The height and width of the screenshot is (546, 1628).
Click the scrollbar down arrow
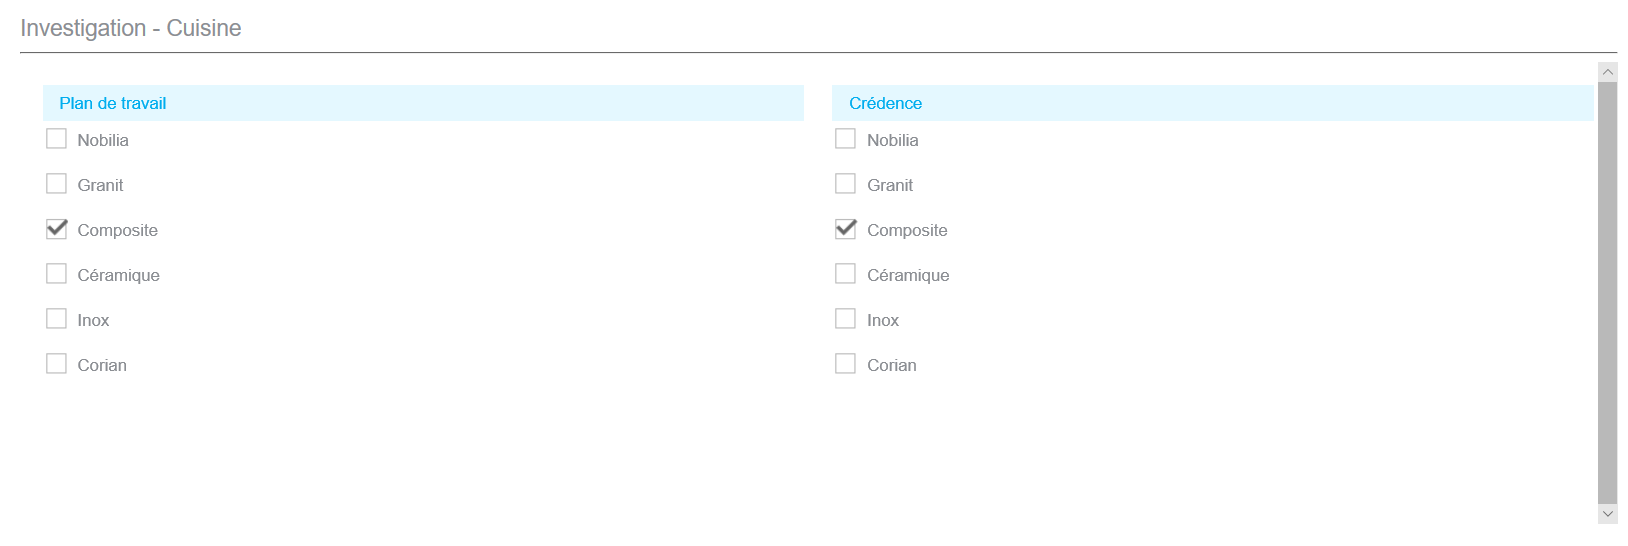click(1608, 514)
